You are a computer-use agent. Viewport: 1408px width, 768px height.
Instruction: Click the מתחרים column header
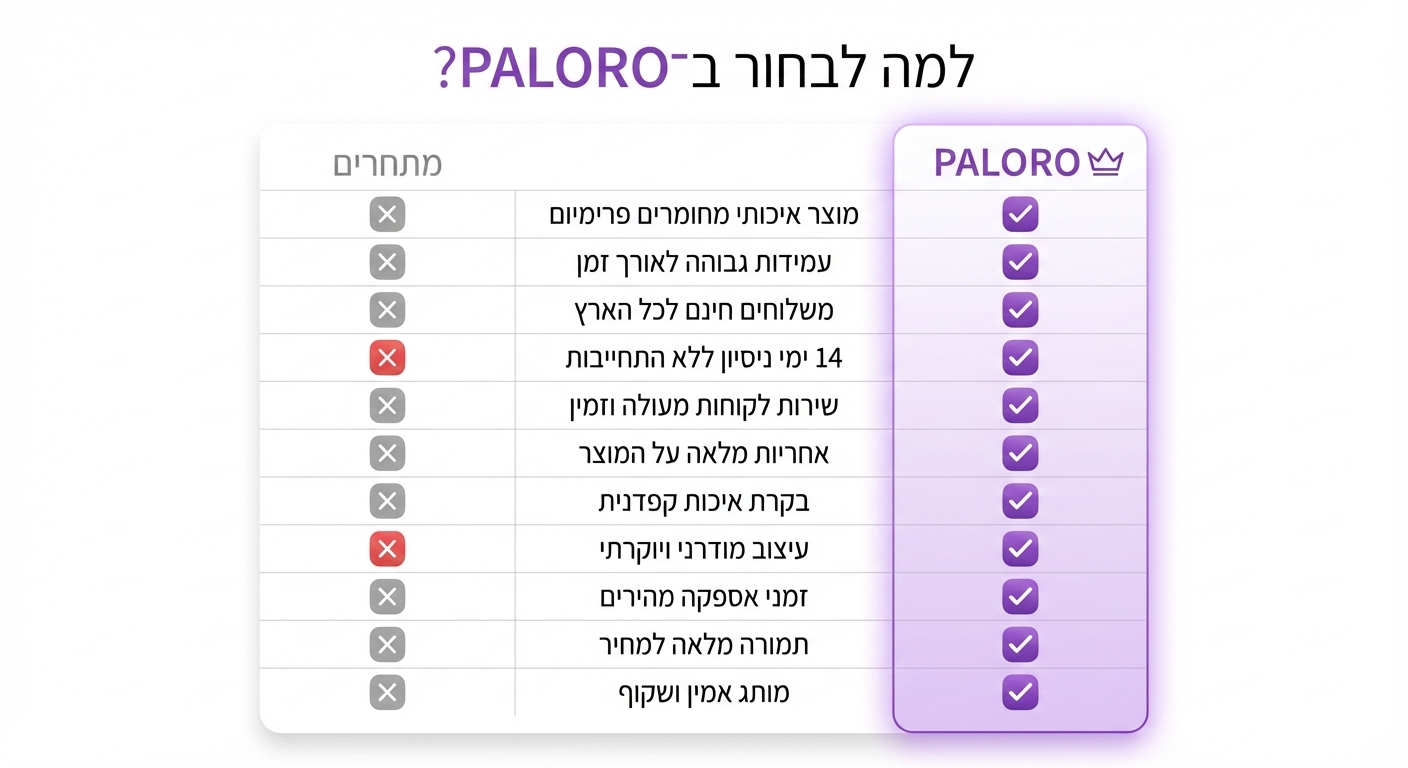(387, 165)
